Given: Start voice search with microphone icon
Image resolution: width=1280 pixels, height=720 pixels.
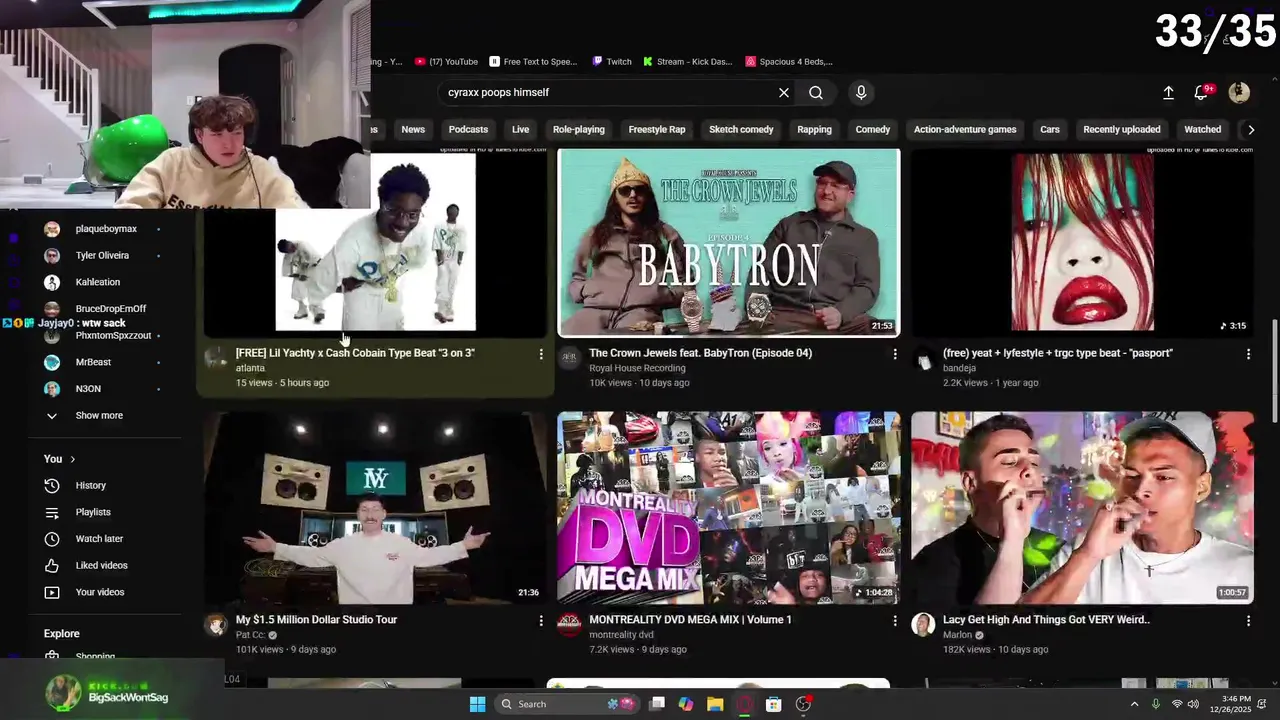Looking at the screenshot, I should (861, 92).
